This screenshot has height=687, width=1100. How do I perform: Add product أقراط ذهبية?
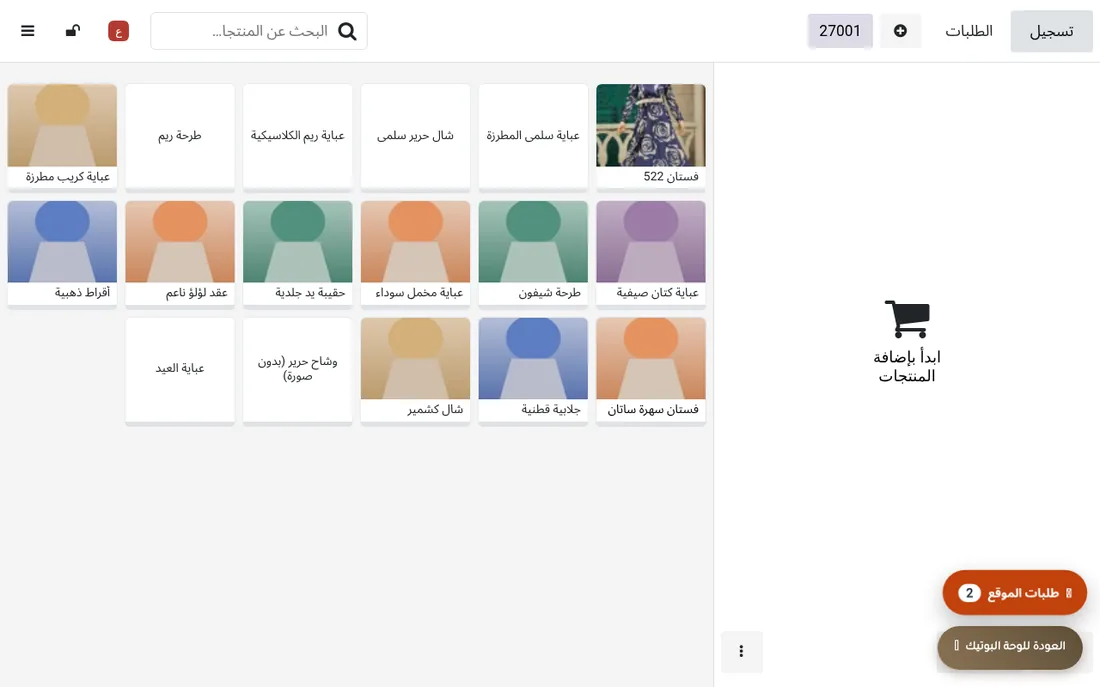click(62, 253)
